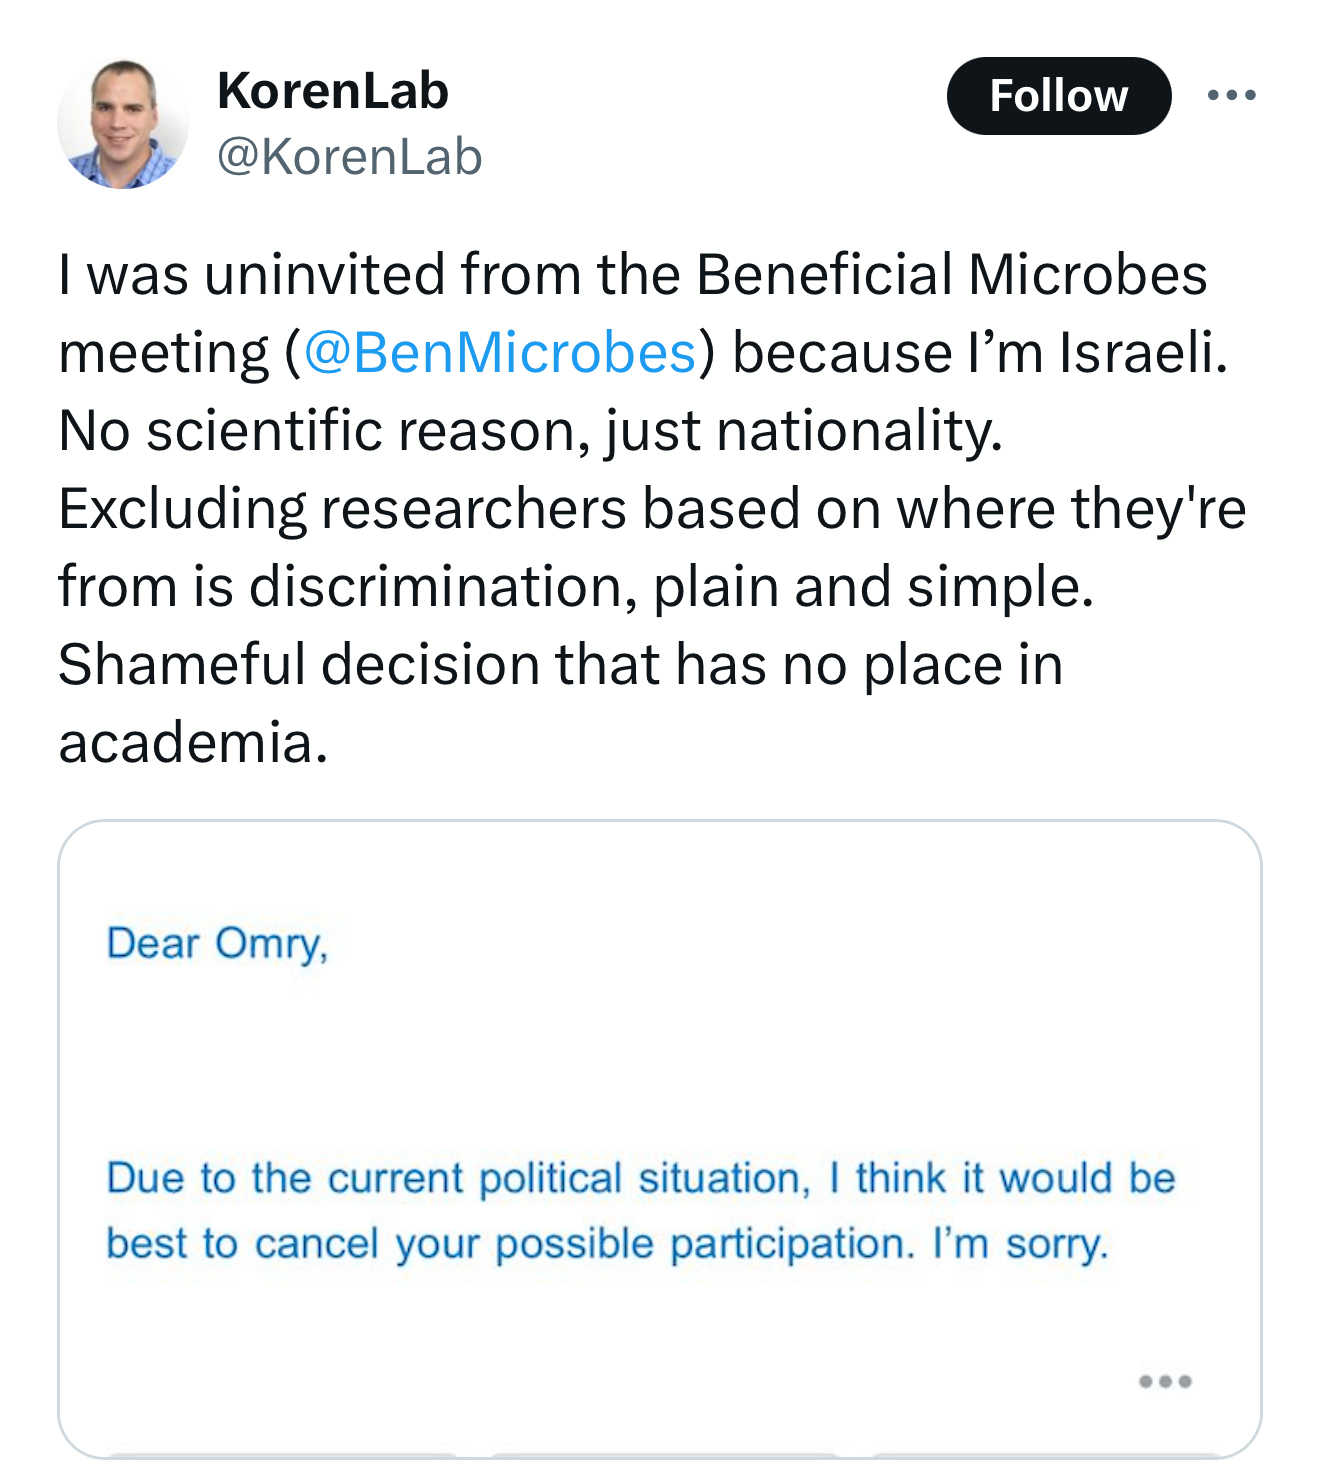Screen dimensions: 1320x1472
Task: Click the line 'from is discrimination, plain and simple.'
Action: (x=576, y=586)
